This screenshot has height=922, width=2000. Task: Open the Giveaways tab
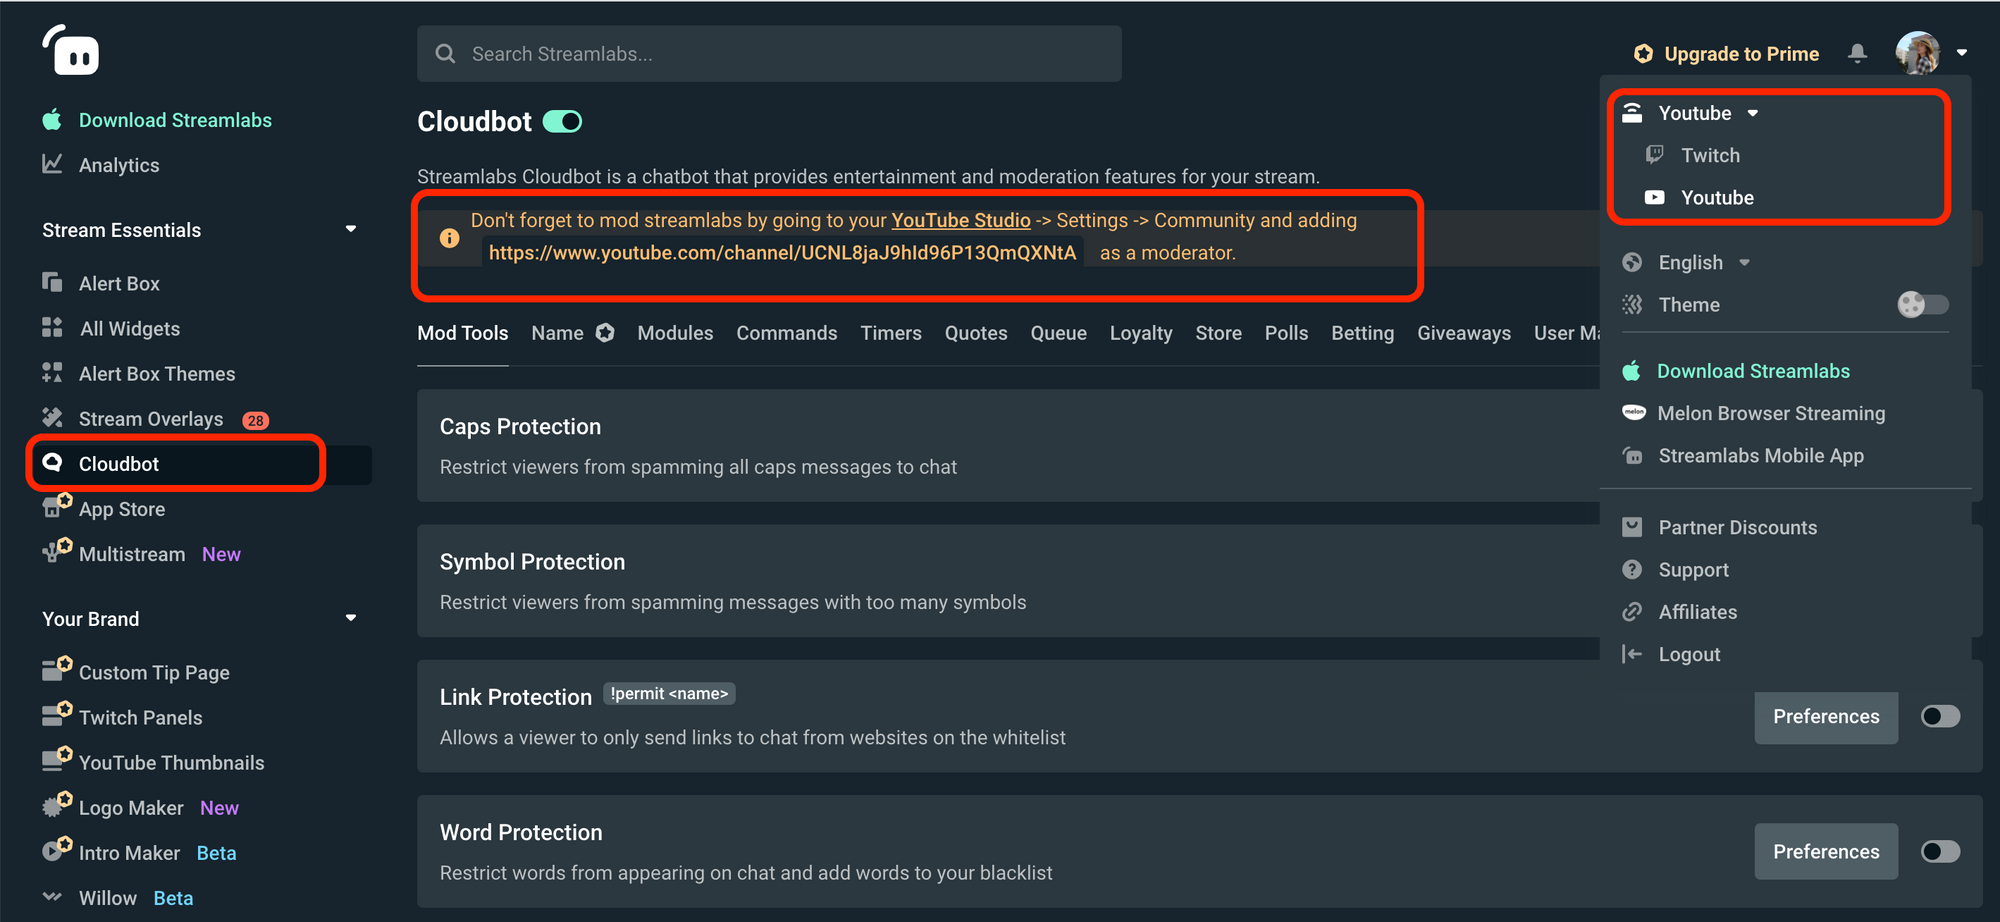point(1464,333)
